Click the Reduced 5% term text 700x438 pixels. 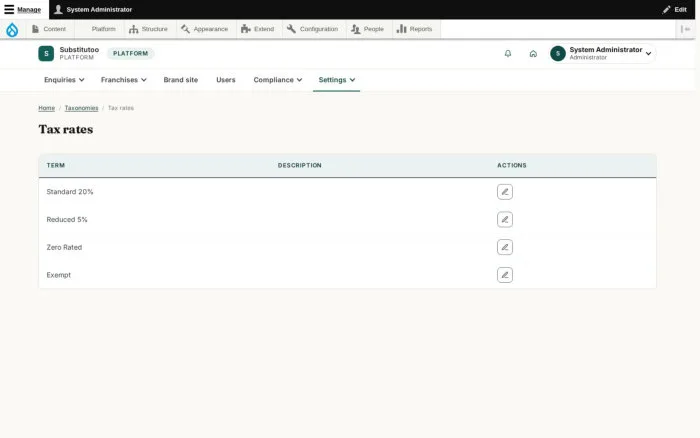click(67, 220)
